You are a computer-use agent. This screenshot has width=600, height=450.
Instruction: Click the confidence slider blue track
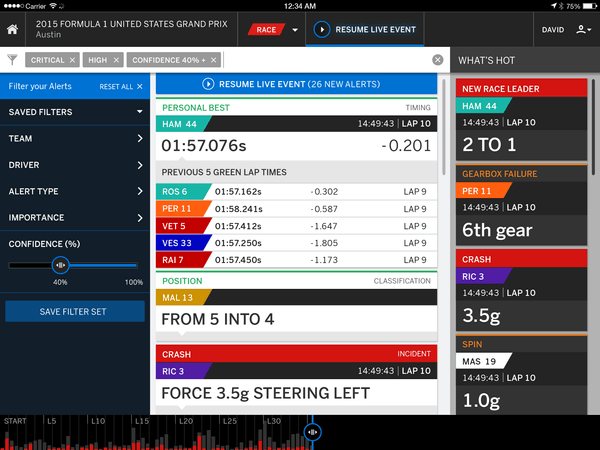coord(103,265)
